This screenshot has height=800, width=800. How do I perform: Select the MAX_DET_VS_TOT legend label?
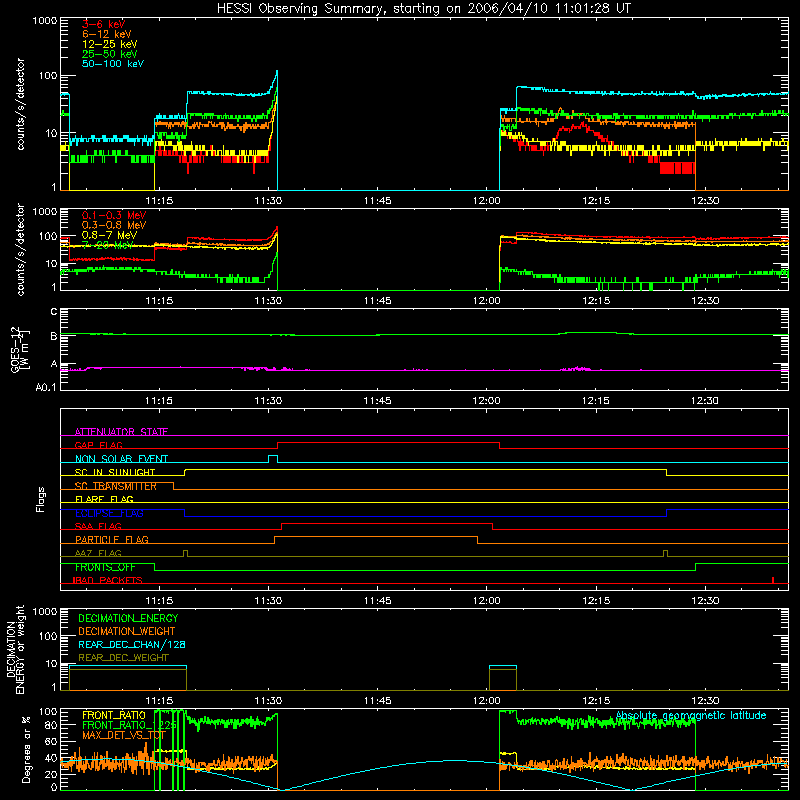(x=124, y=735)
